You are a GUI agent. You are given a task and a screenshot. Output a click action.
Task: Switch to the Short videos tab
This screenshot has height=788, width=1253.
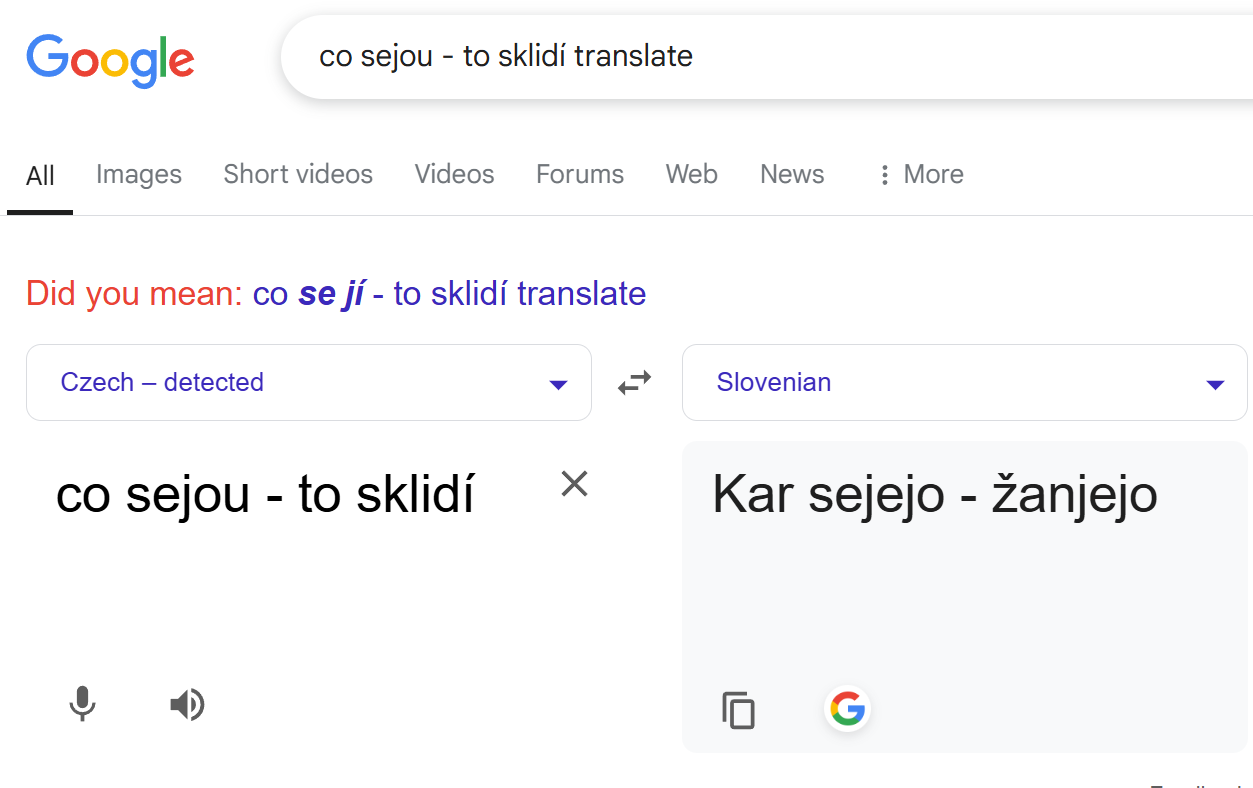click(298, 174)
